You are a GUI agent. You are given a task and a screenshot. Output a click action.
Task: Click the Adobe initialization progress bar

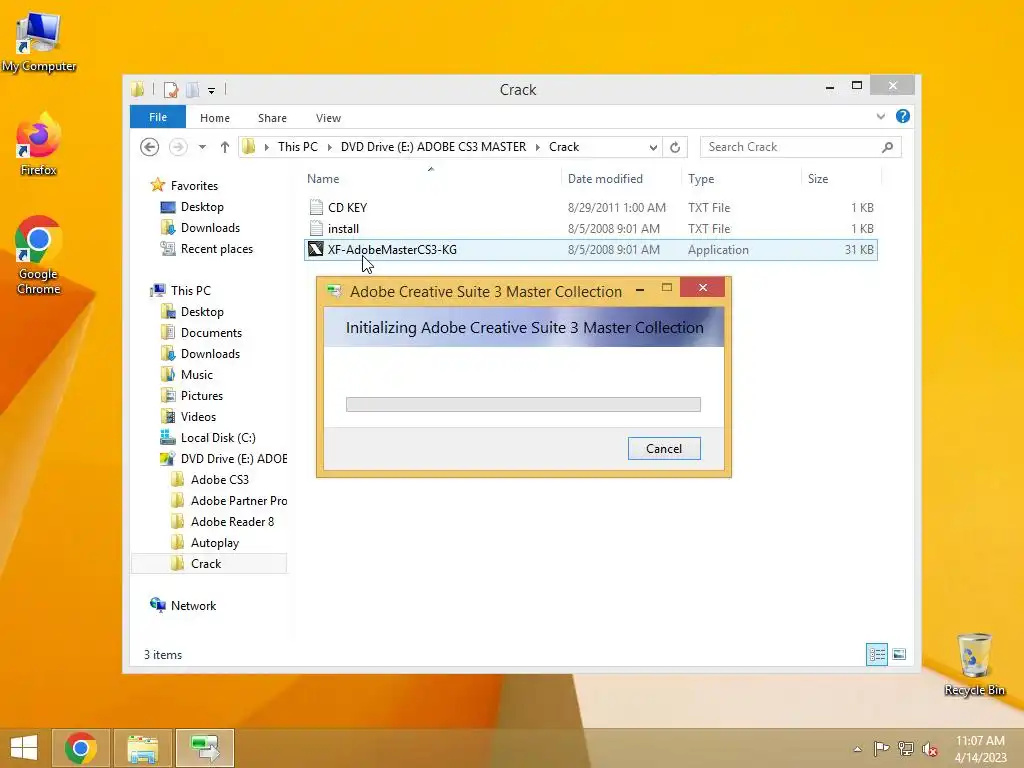pos(523,404)
